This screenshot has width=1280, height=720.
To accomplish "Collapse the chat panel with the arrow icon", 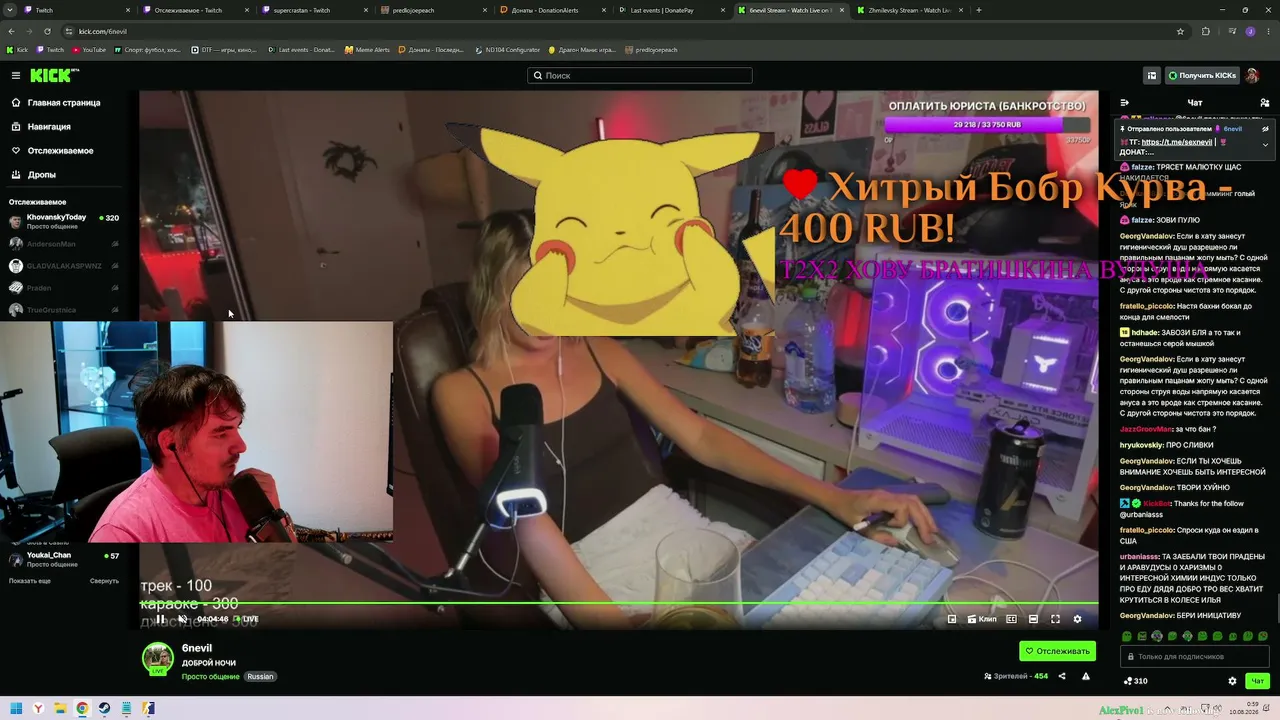I will tap(1124, 102).
